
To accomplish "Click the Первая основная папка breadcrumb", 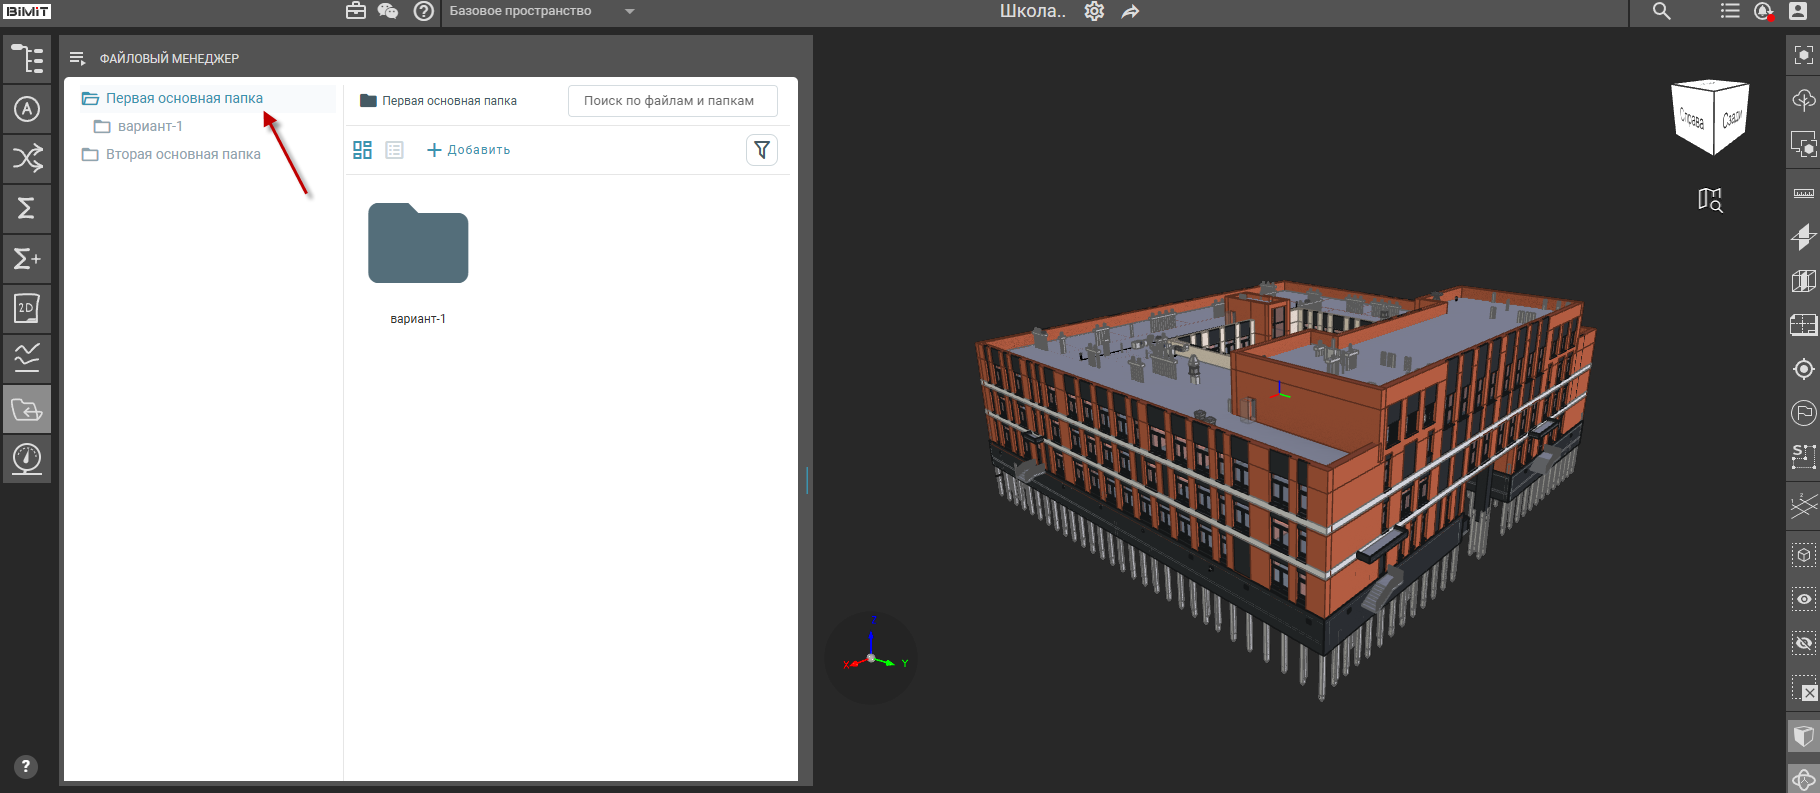I will point(439,101).
